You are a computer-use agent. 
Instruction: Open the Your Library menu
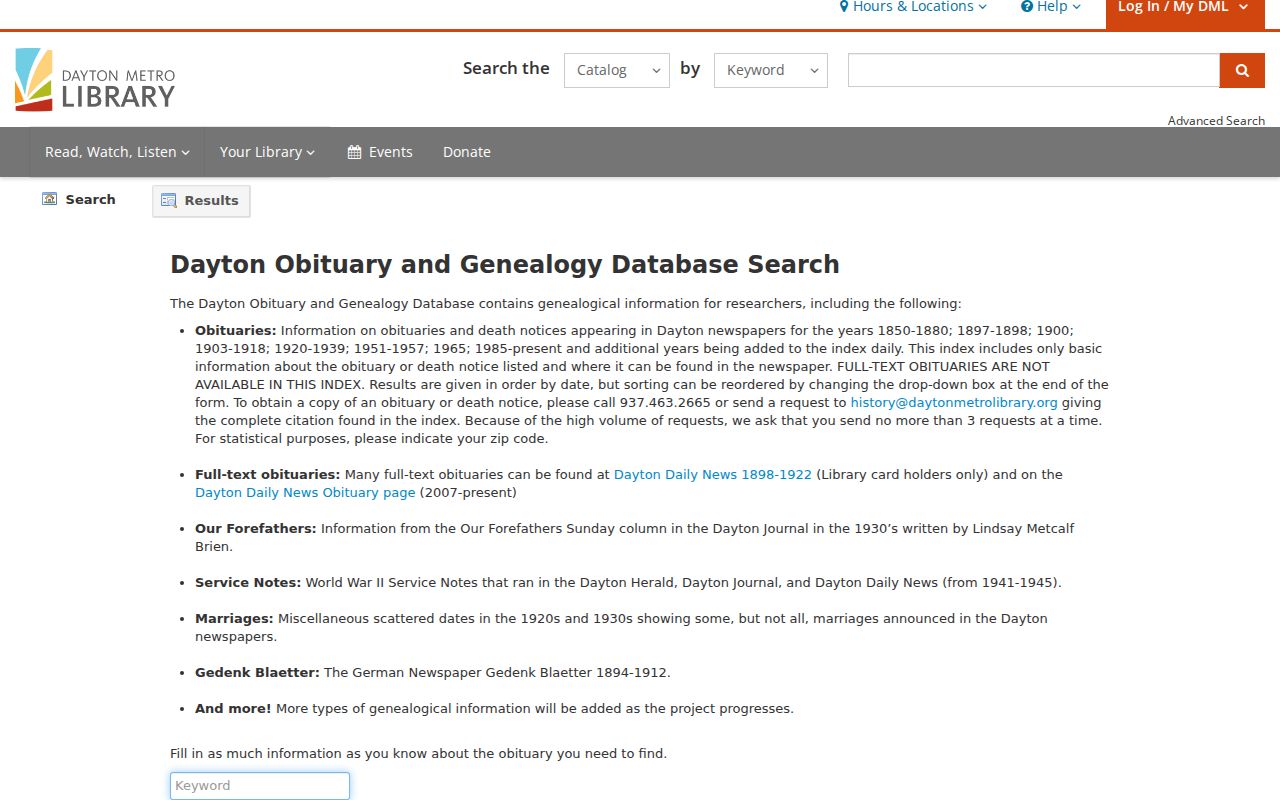pyautogui.click(x=267, y=152)
